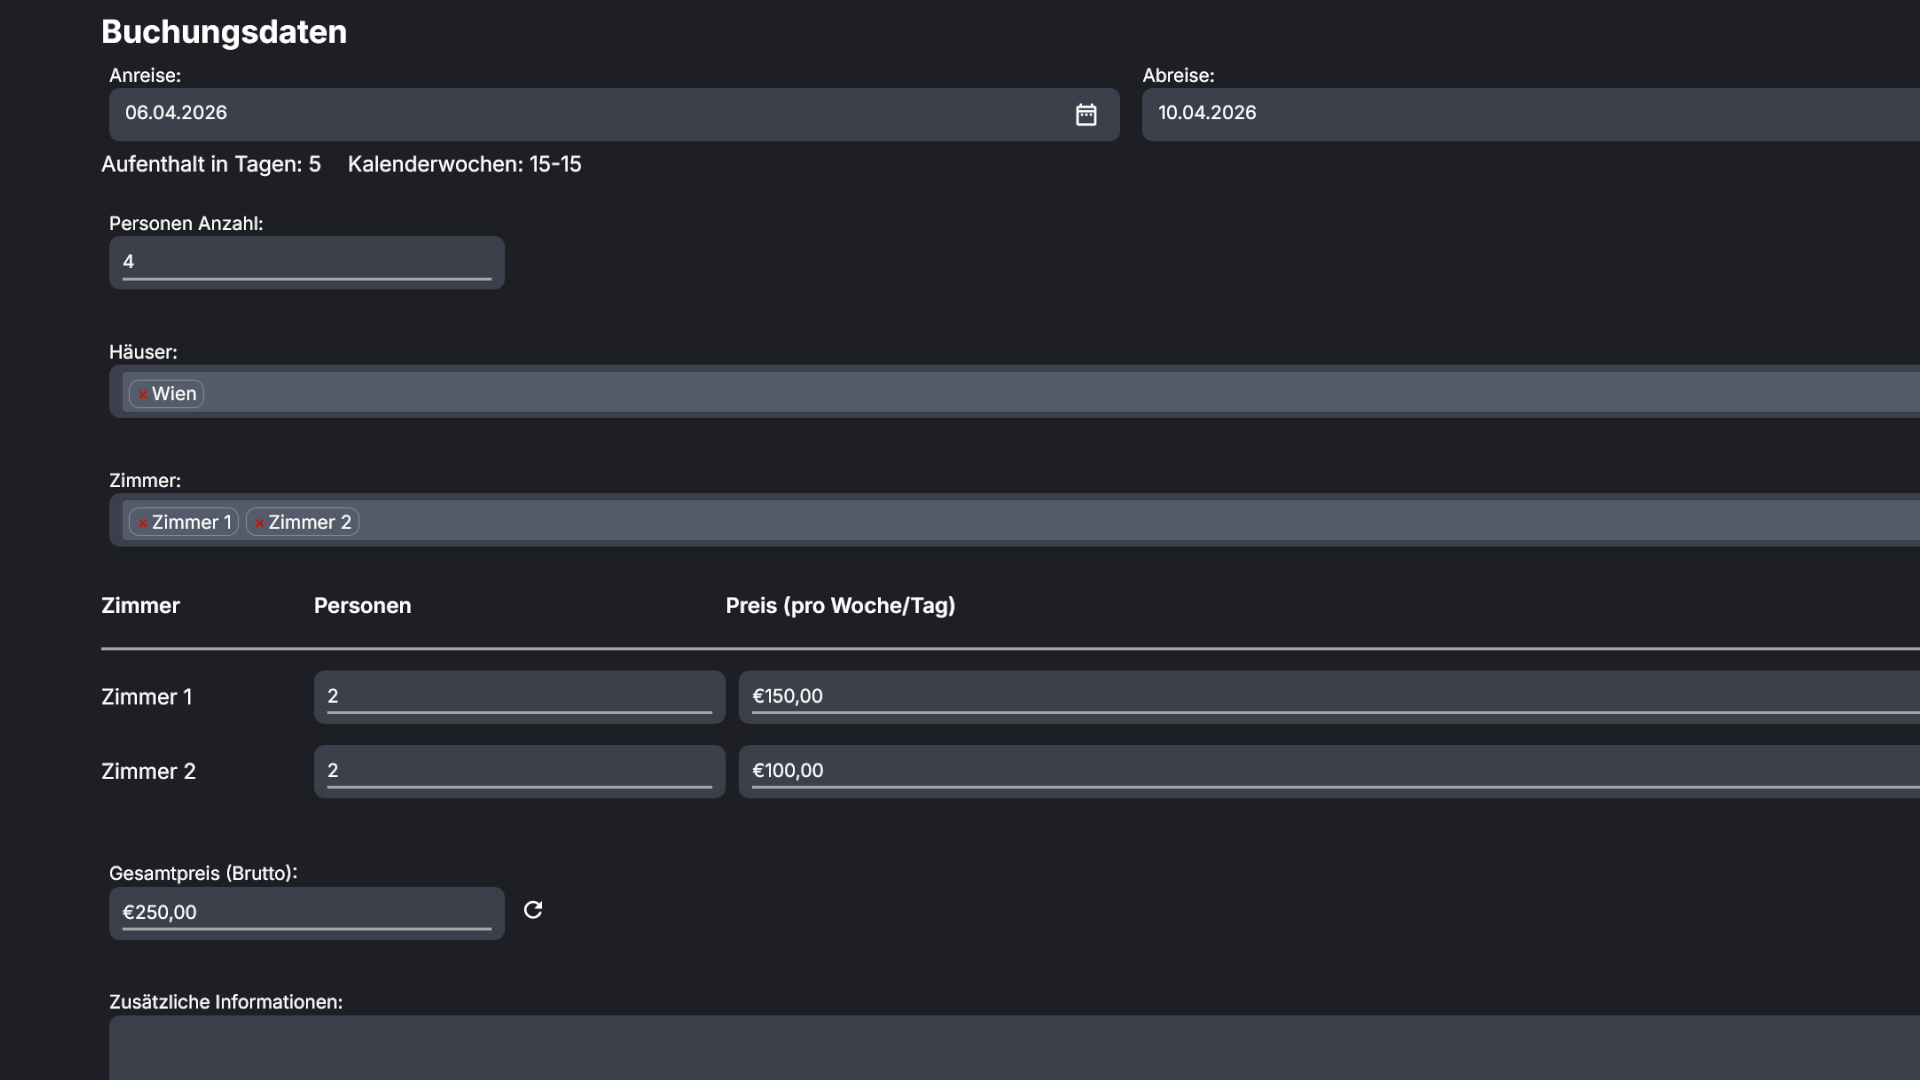Open the Zimmer multi-select box

click(1014, 520)
